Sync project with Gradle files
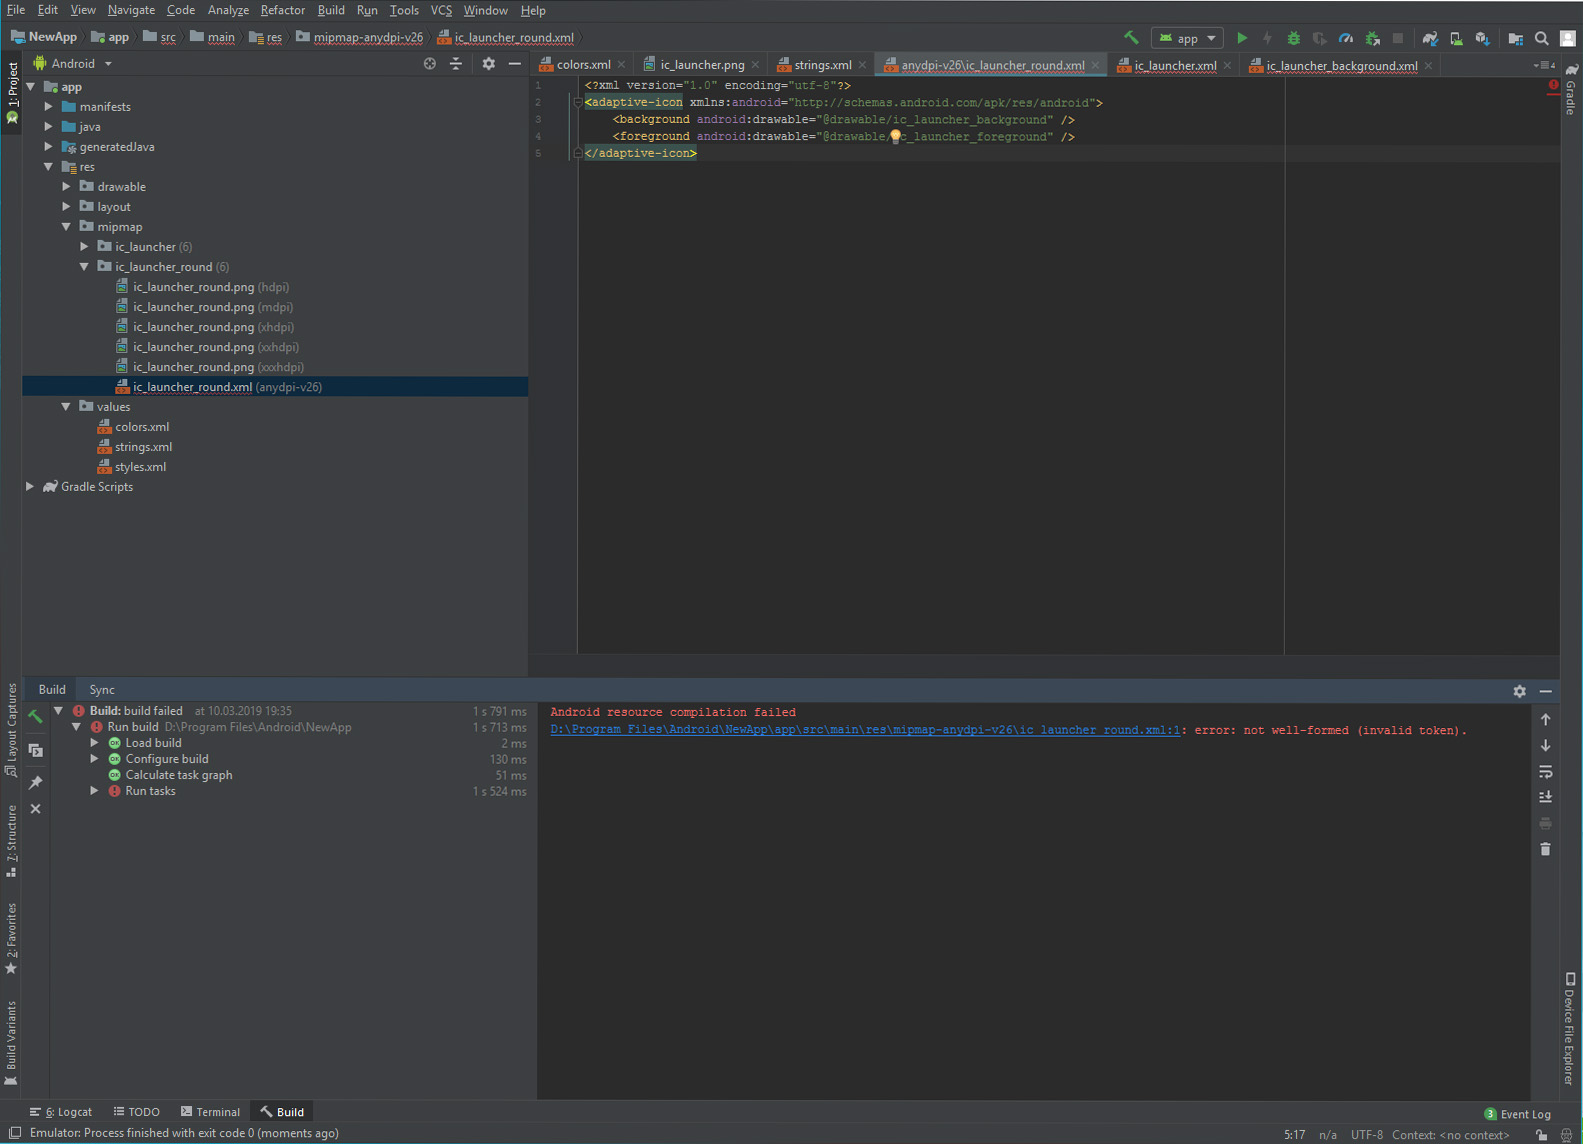1583x1144 pixels. click(x=1430, y=38)
